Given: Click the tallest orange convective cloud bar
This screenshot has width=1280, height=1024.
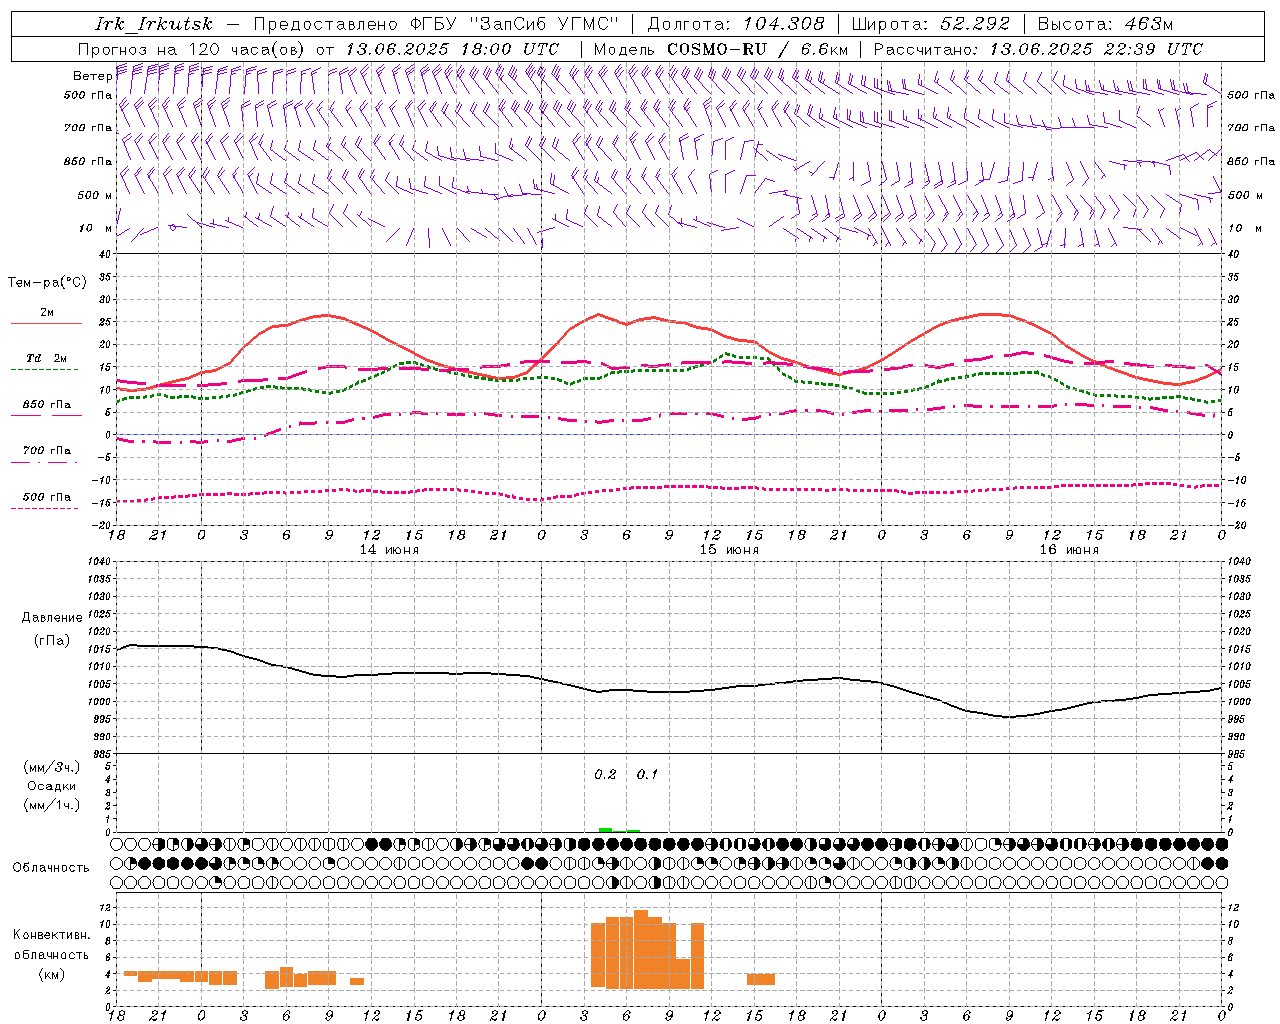Looking at the screenshot, I should pos(641,949).
